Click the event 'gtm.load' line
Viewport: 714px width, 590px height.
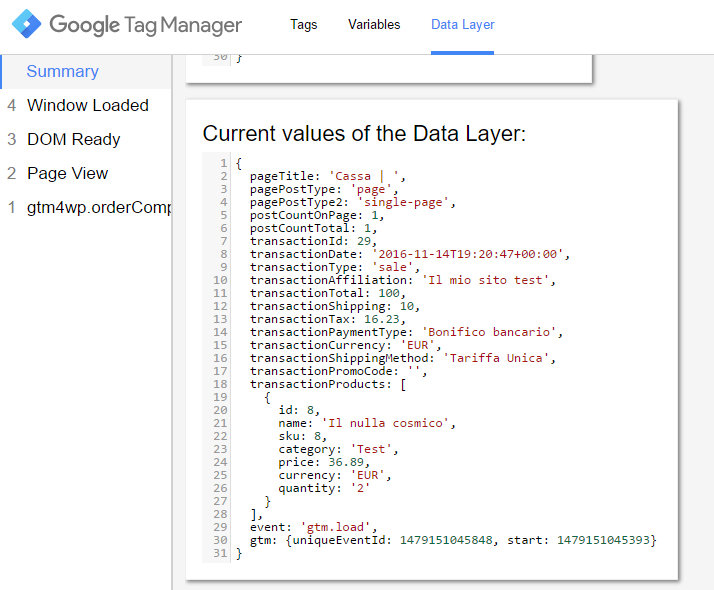tap(313, 527)
